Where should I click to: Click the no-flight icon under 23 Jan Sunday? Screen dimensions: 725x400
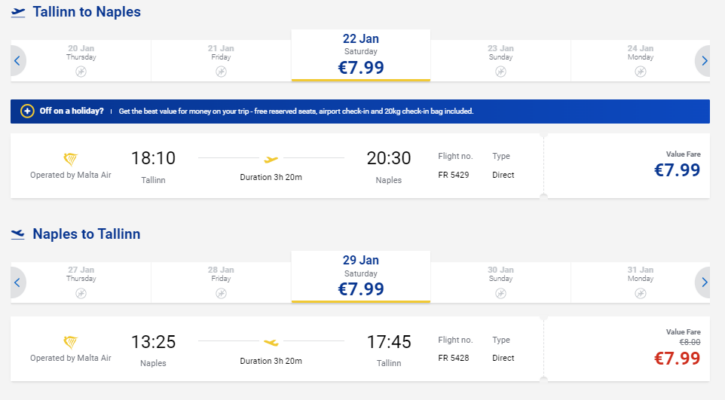pyautogui.click(x=500, y=72)
